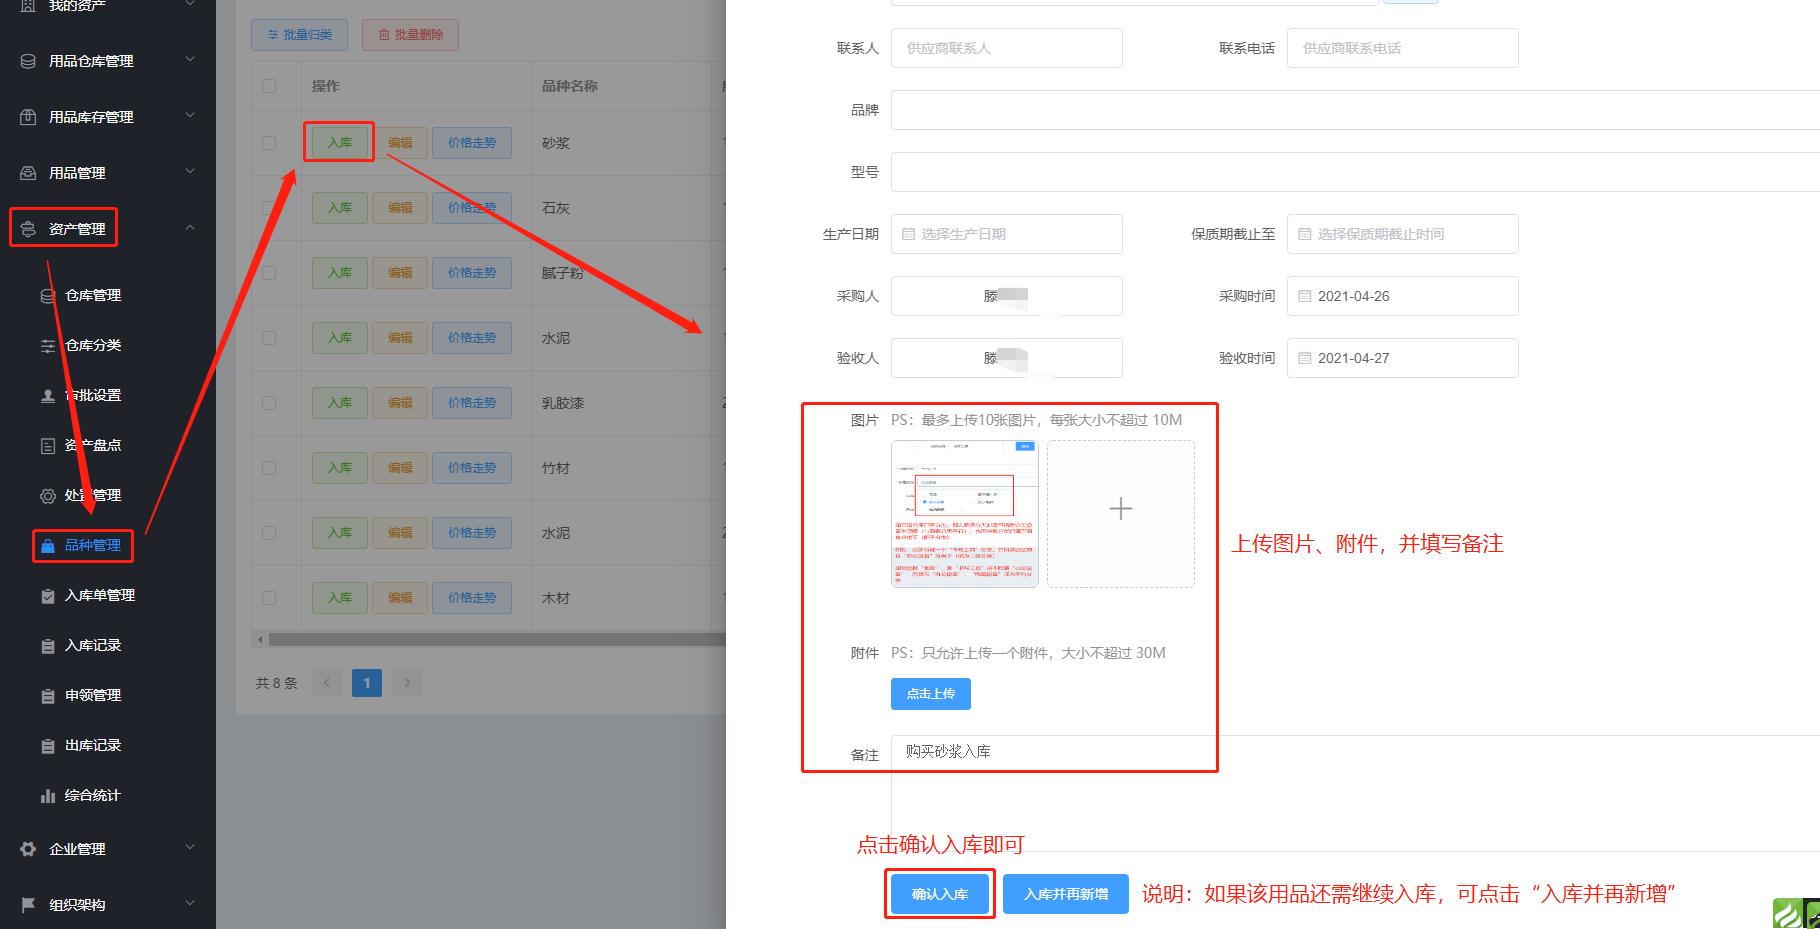Click calendar icon in 保质期截止至 field
Image resolution: width=1820 pixels, height=929 pixels.
click(x=1304, y=234)
